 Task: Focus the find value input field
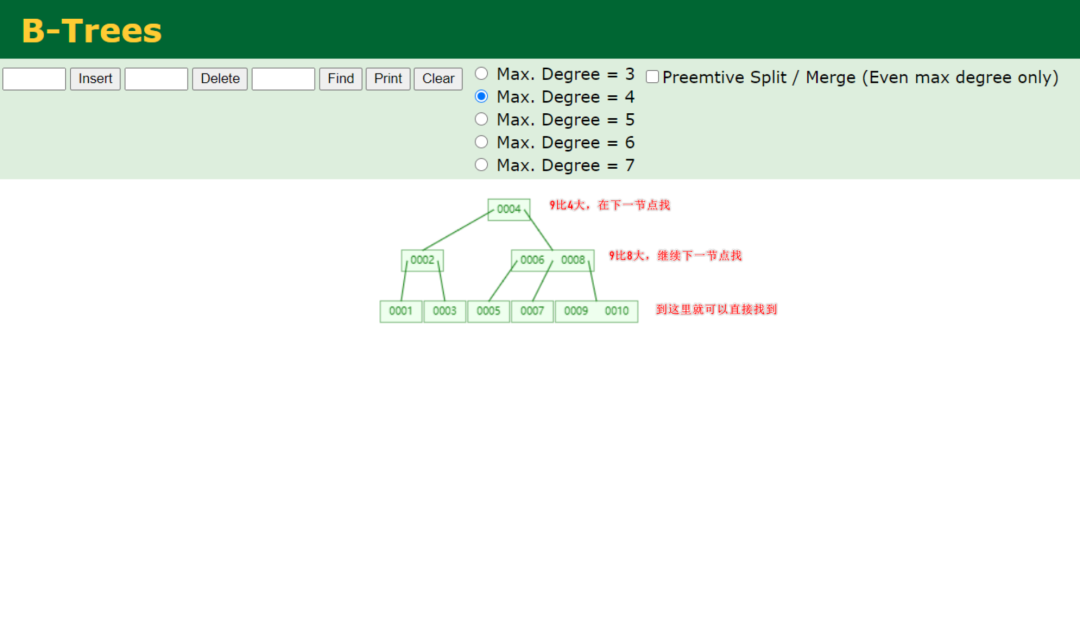[x=283, y=79]
